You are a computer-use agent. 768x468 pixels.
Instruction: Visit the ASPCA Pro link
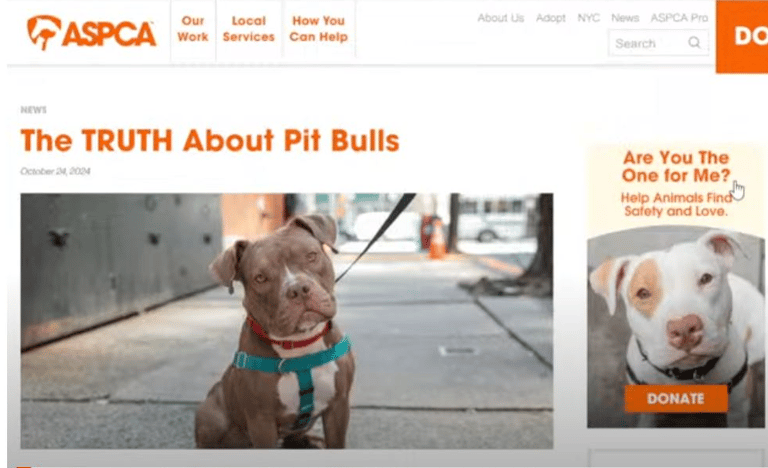[x=679, y=18]
